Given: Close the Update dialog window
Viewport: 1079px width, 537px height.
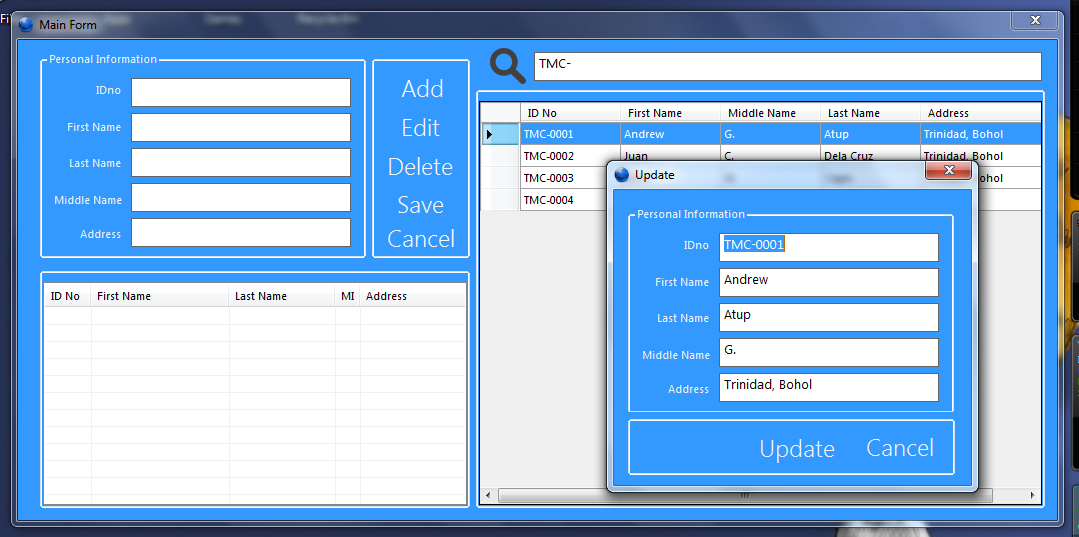Looking at the screenshot, I should pyautogui.click(x=948, y=170).
